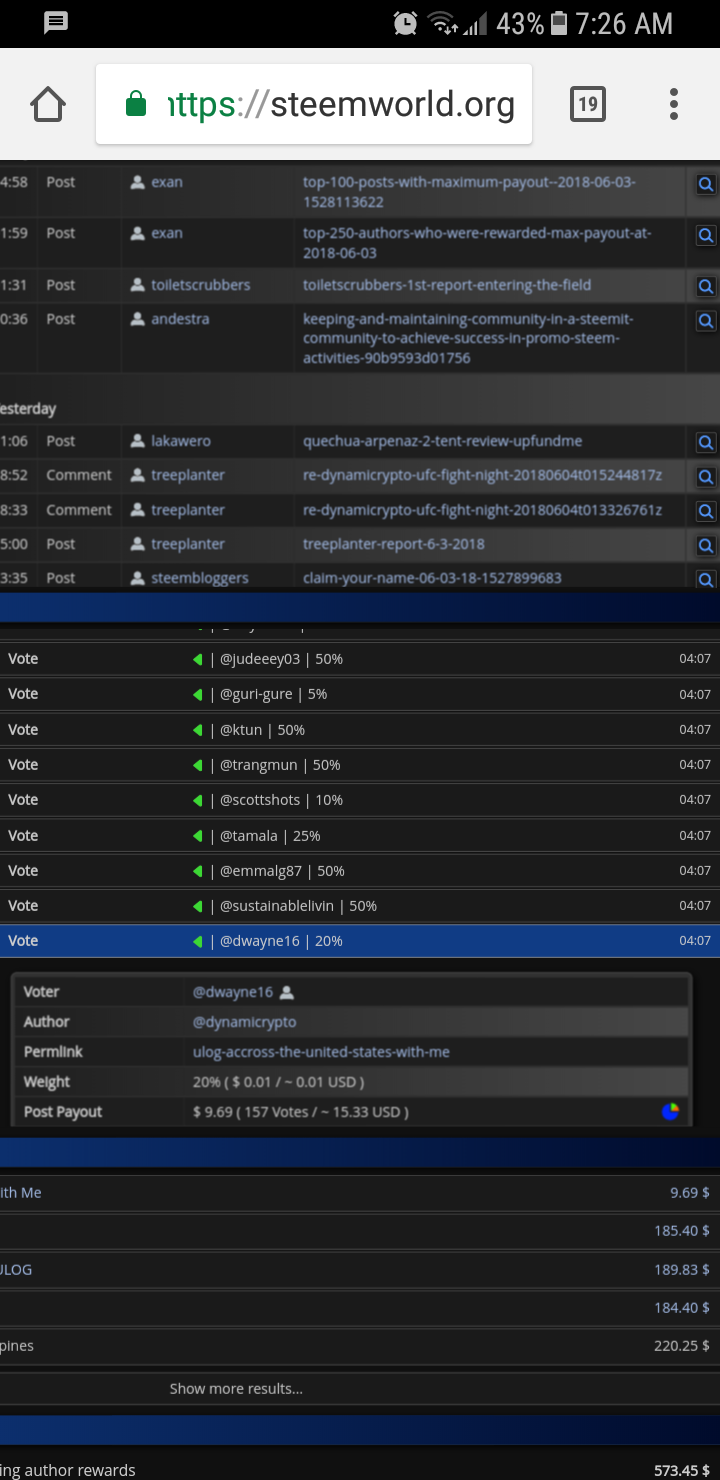Expand the @emmalg87 50% vote row
The image size is (720, 1480).
(360, 871)
